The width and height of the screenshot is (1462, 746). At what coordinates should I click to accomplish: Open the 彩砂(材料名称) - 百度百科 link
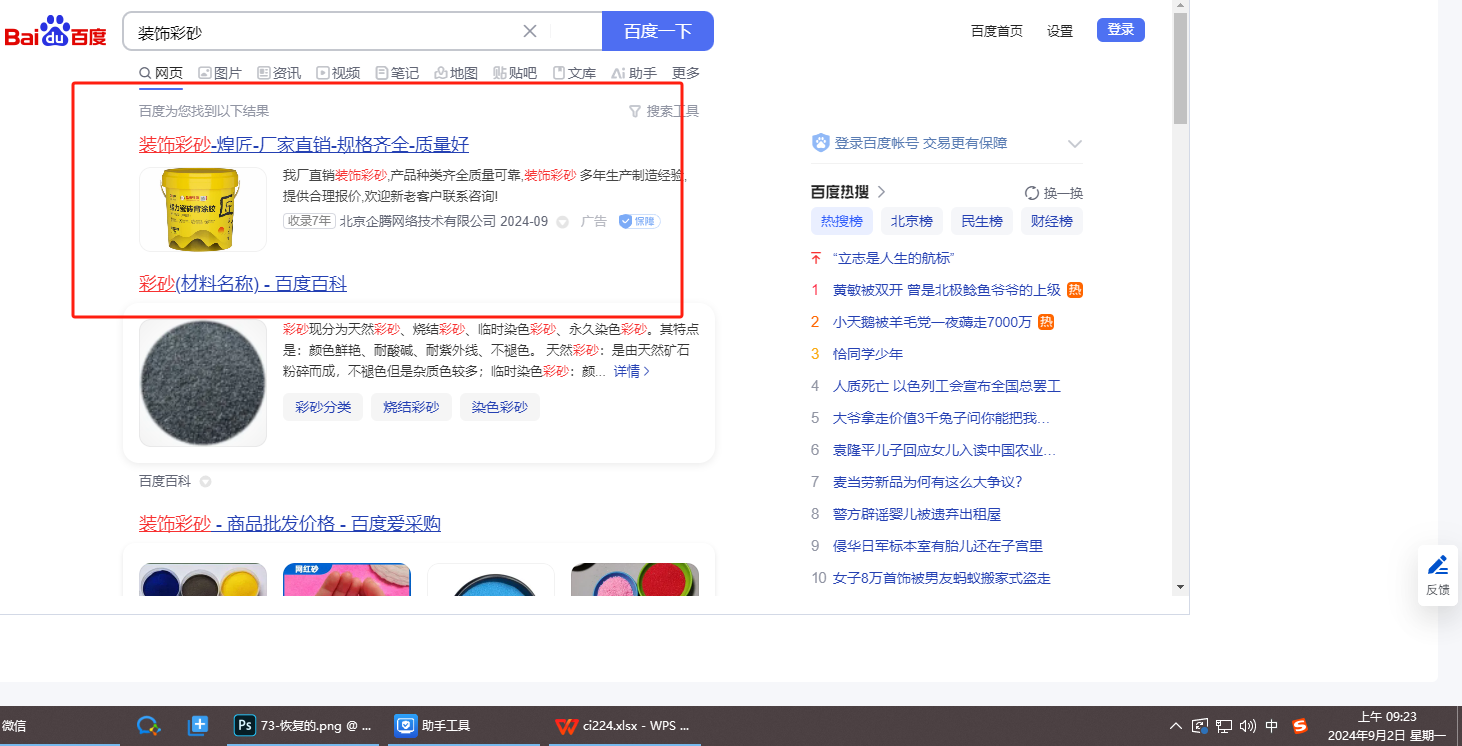[x=243, y=284]
